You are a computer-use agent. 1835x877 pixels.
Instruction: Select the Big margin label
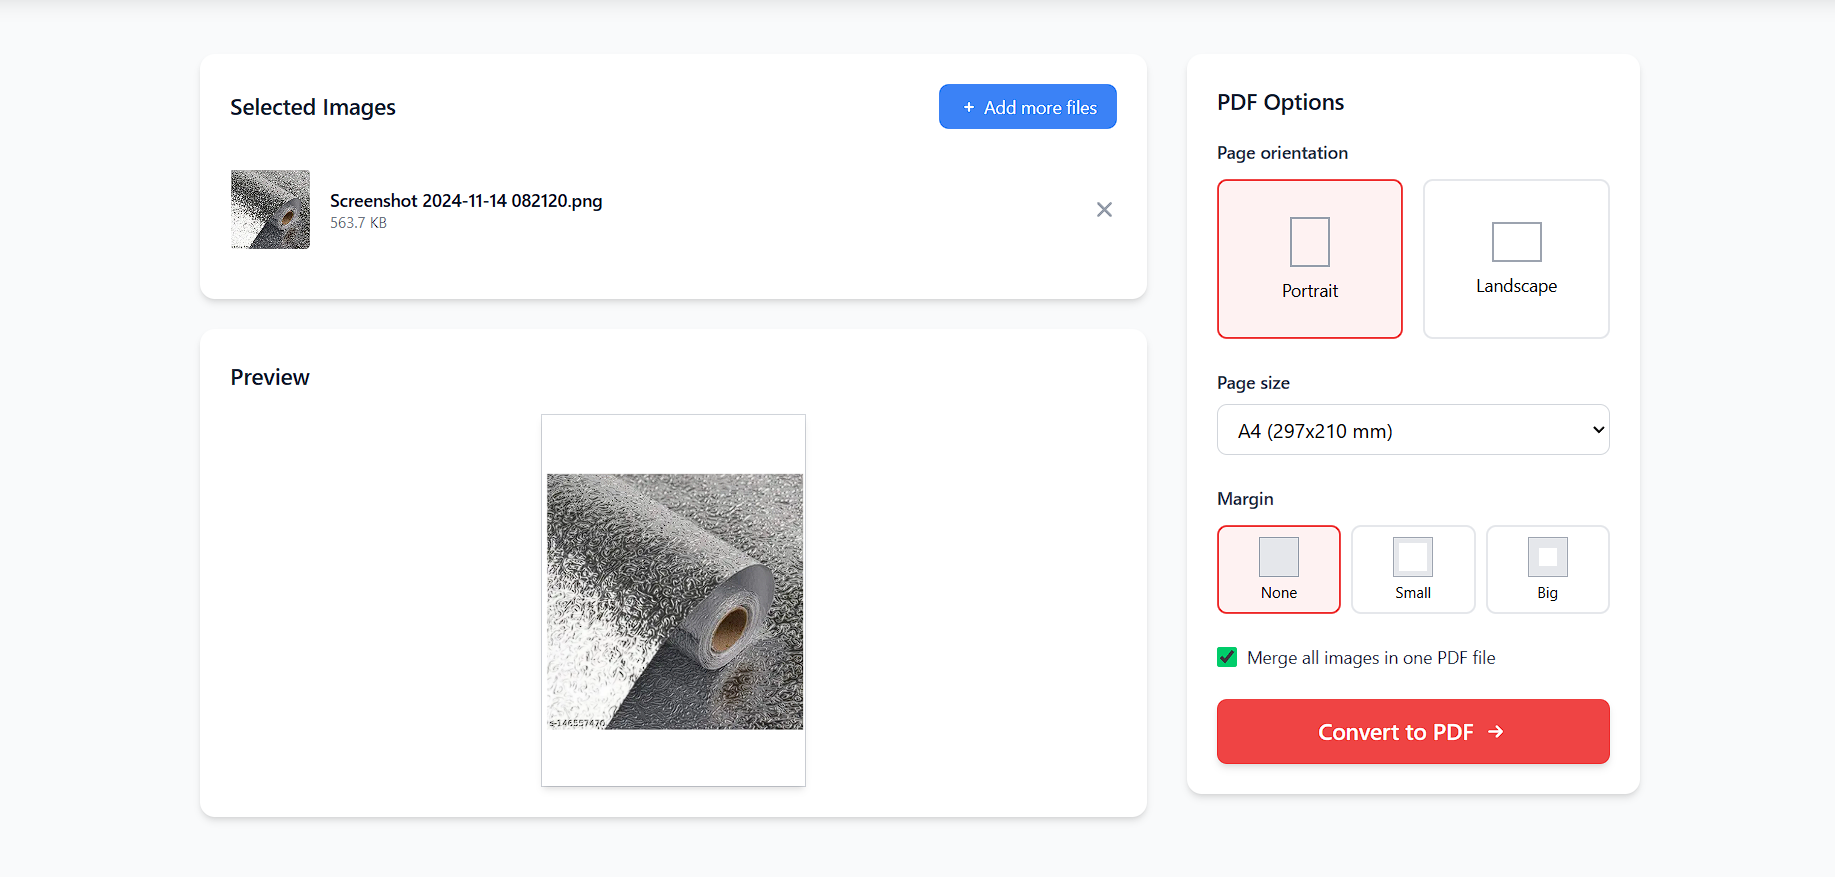pos(1547,593)
